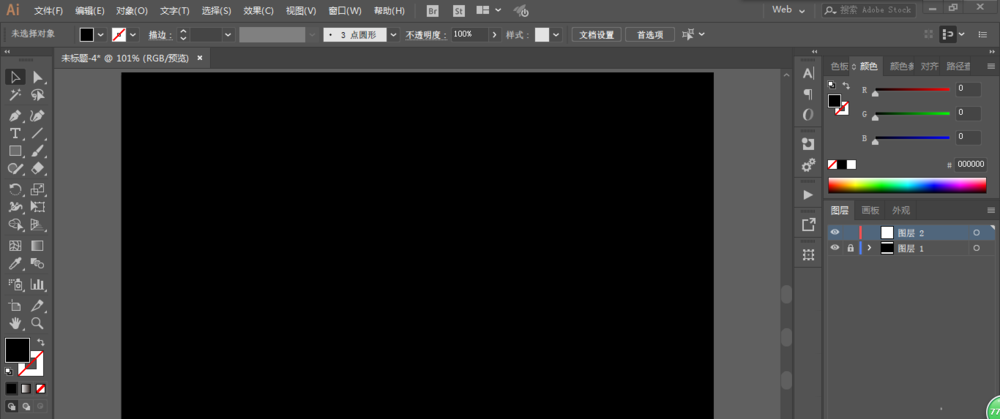This screenshot has height=419, width=1000.
Task: Select the Paintbrush tool
Action: pos(38,151)
